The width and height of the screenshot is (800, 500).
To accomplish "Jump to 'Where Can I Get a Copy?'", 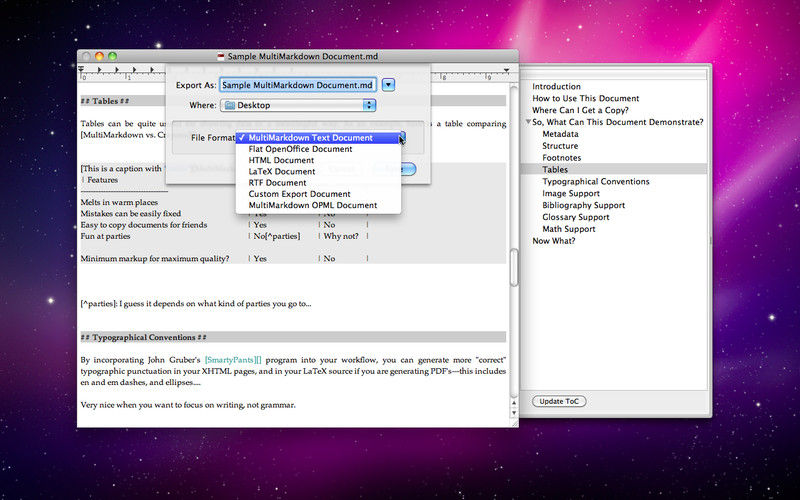I will [580, 110].
